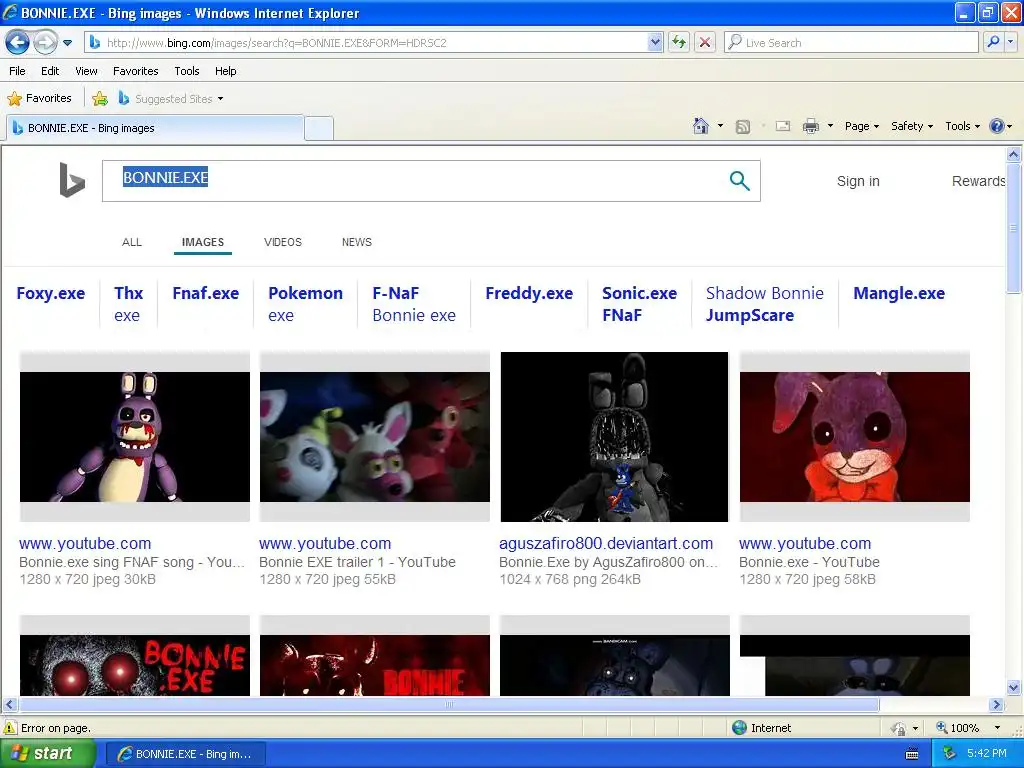Click the Foxy.exe related search
This screenshot has width=1024, height=768.
[x=51, y=293]
